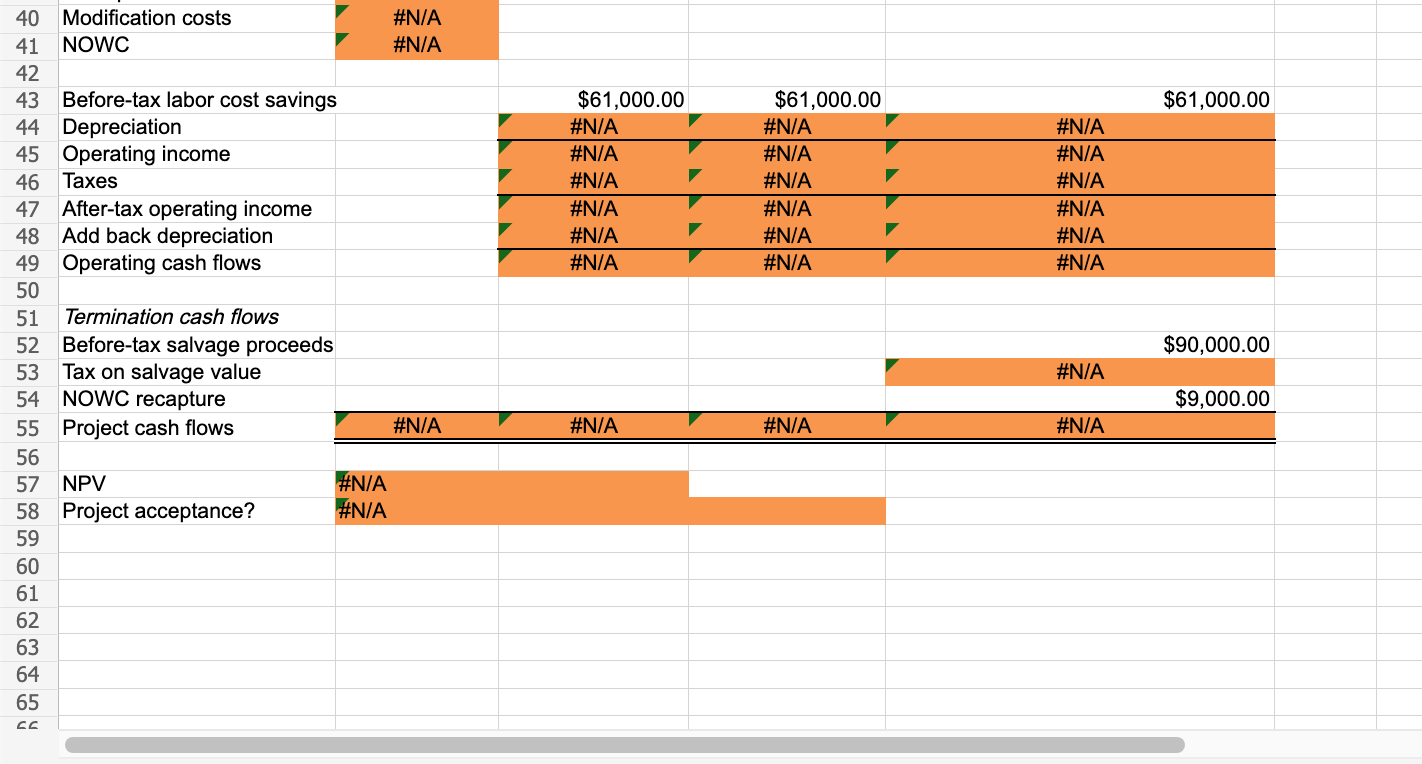
Task: Select the #N/A cell beside Modification costs
Action: coord(417,18)
